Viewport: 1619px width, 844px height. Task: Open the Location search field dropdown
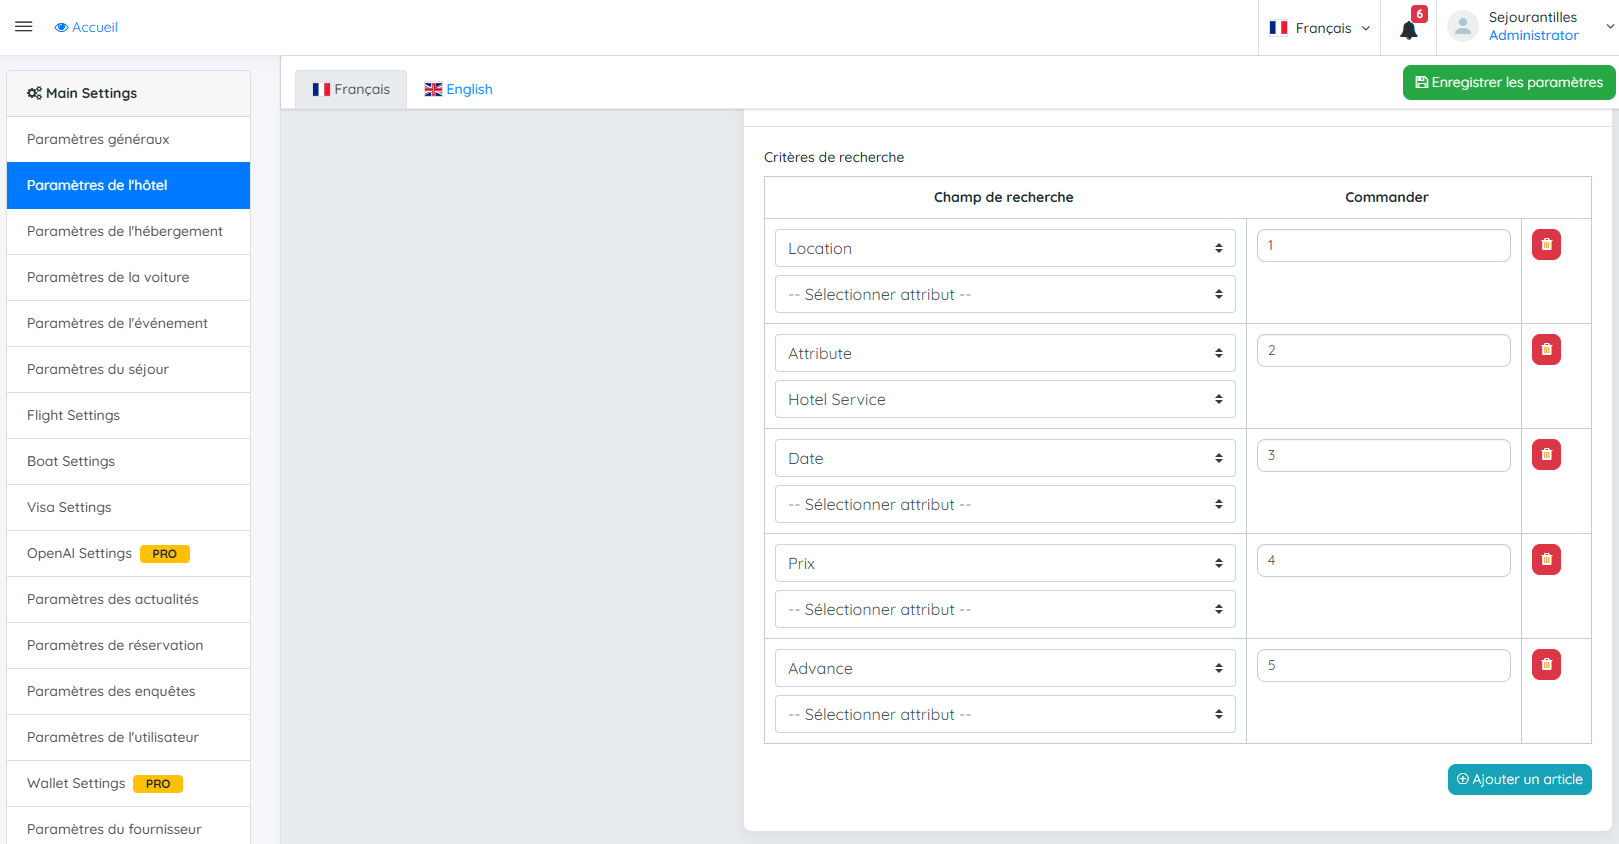point(1004,249)
